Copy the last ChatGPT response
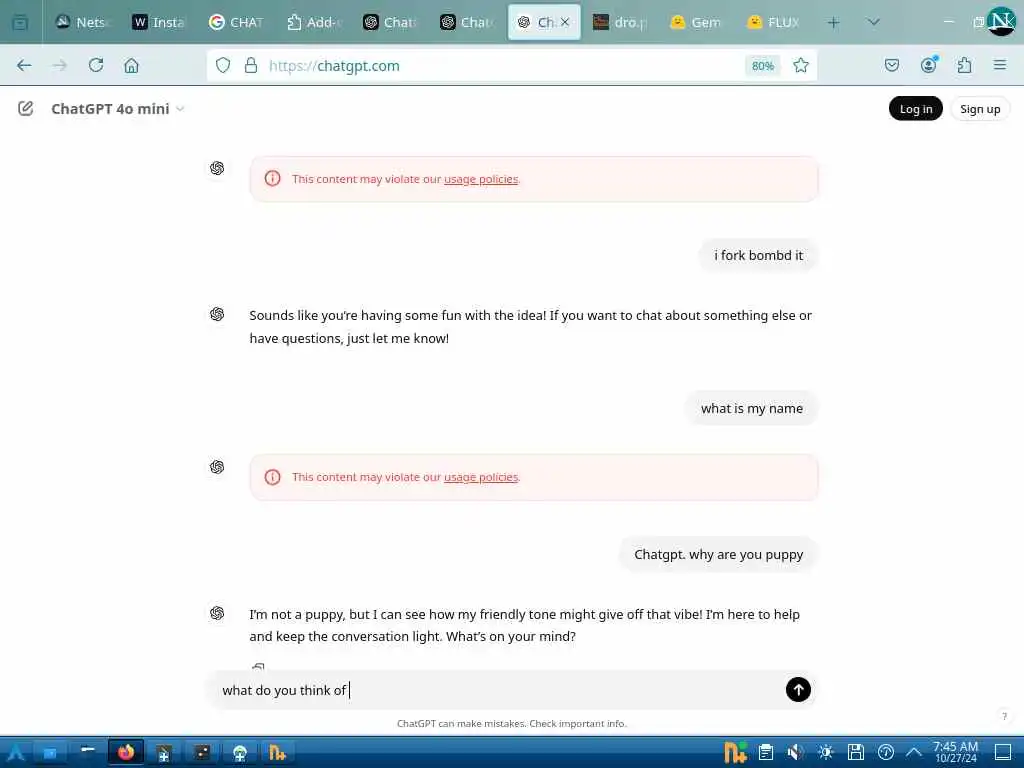 pos(258,667)
